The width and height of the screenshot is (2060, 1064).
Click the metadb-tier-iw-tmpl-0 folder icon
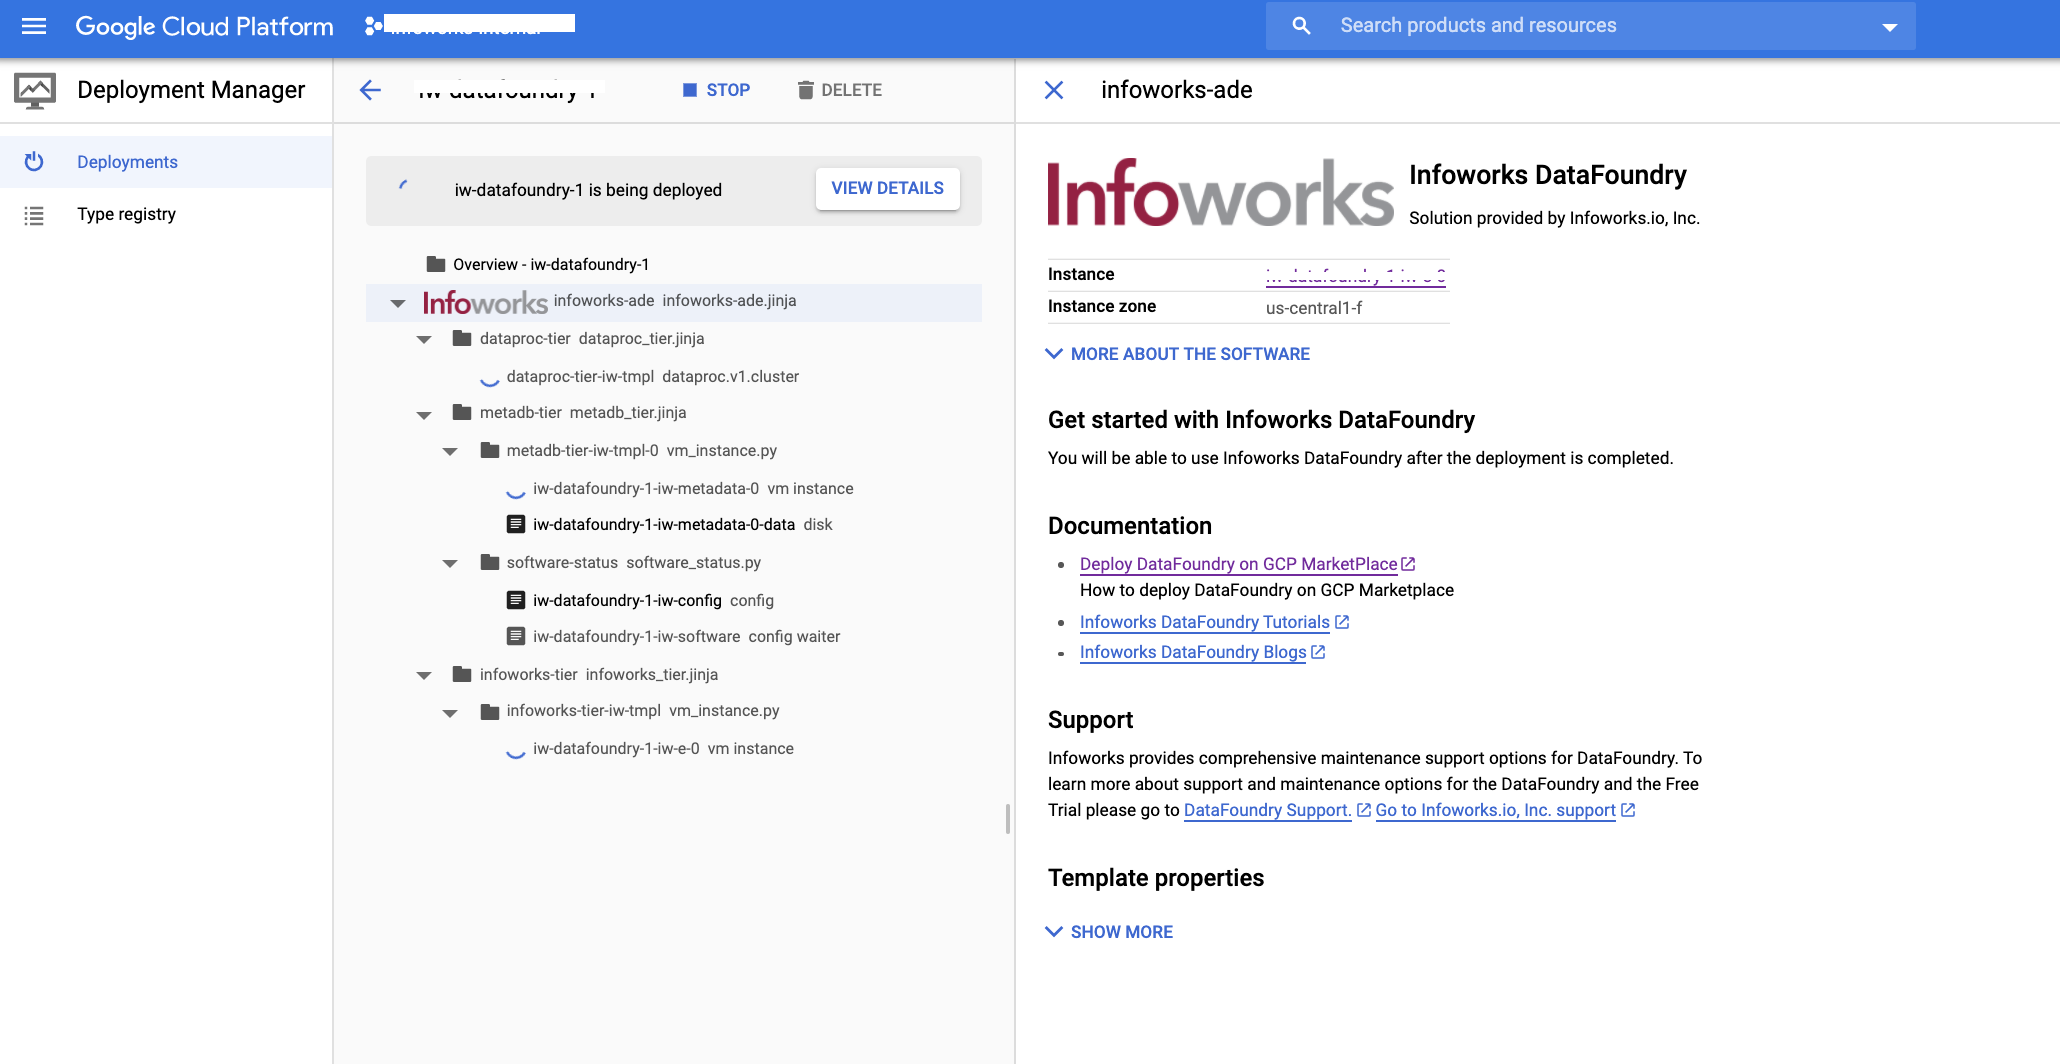490,450
